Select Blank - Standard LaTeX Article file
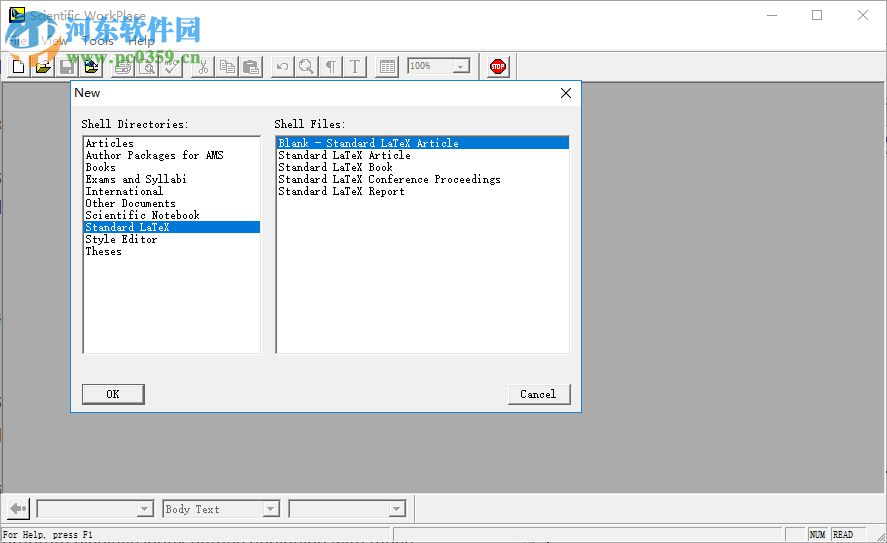The width and height of the screenshot is (887, 543). tap(423, 143)
